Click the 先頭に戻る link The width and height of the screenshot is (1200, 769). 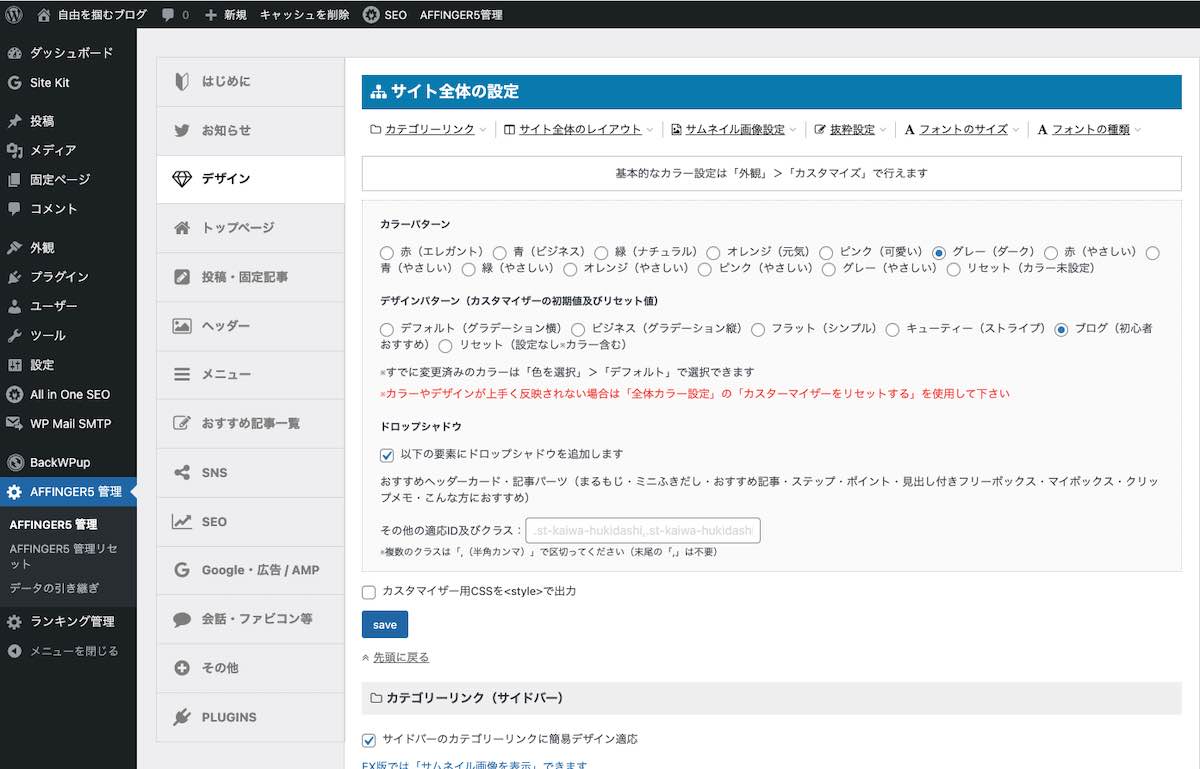(400, 657)
